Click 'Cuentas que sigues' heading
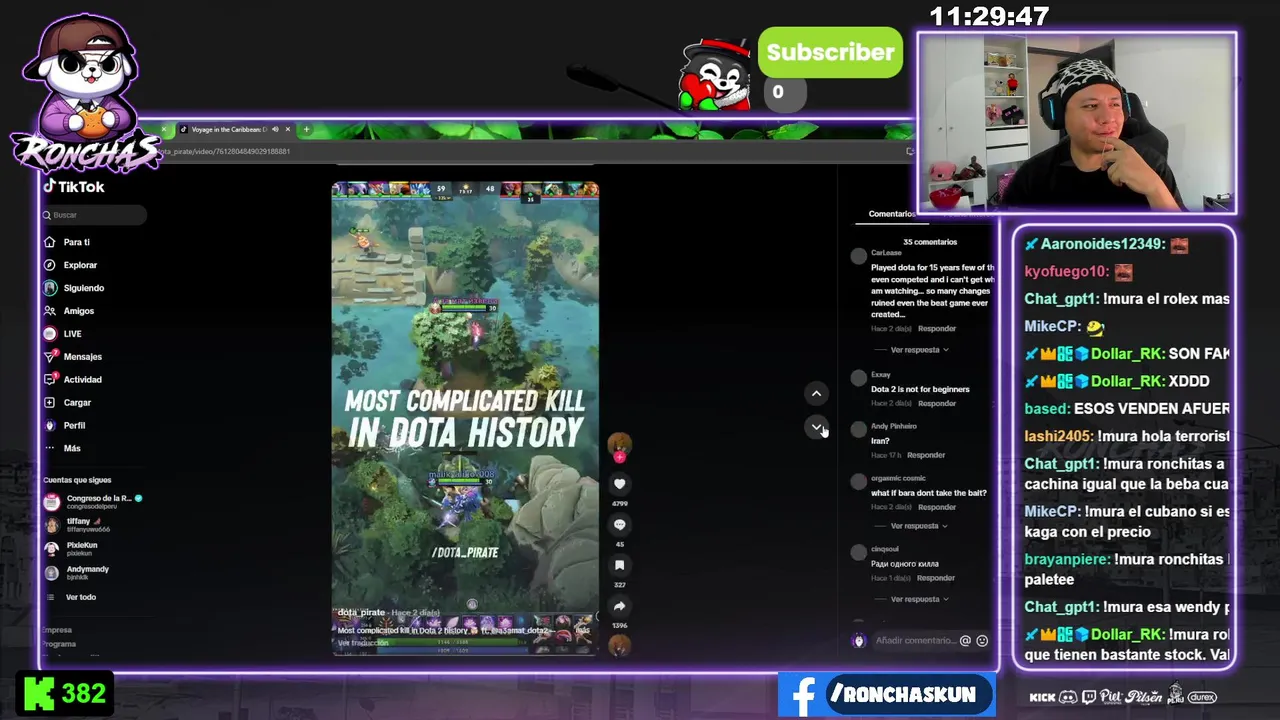The image size is (1280, 720). [x=77, y=480]
